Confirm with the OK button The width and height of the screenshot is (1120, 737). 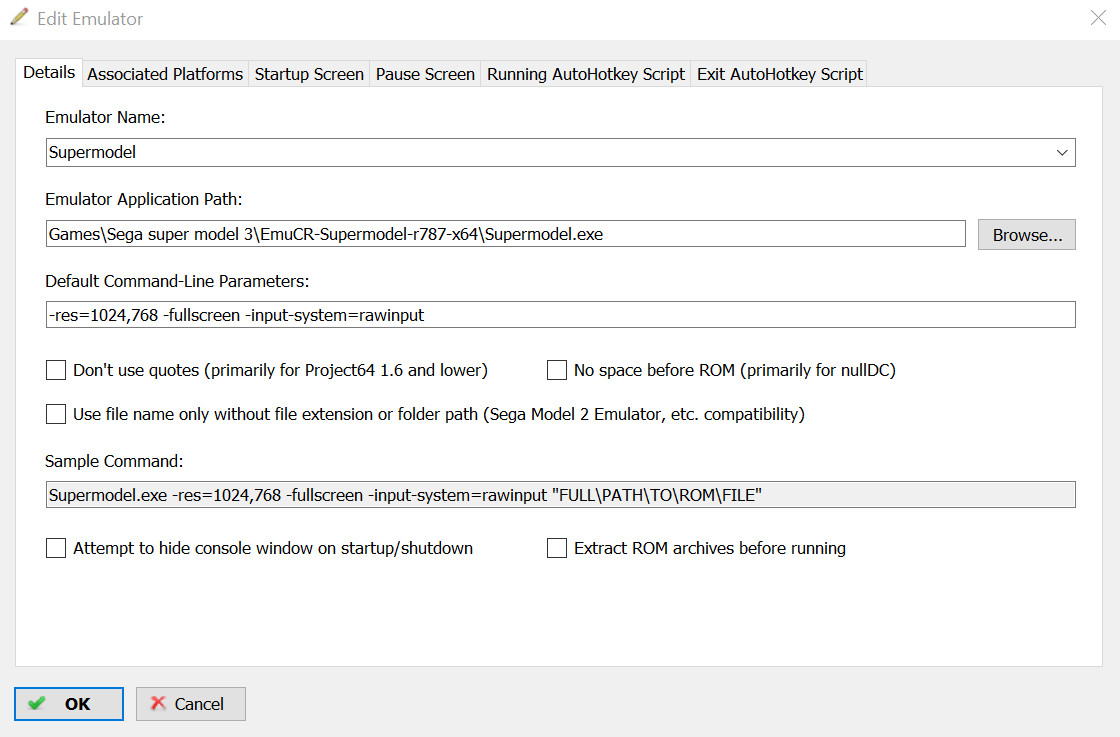pyautogui.click(x=69, y=704)
